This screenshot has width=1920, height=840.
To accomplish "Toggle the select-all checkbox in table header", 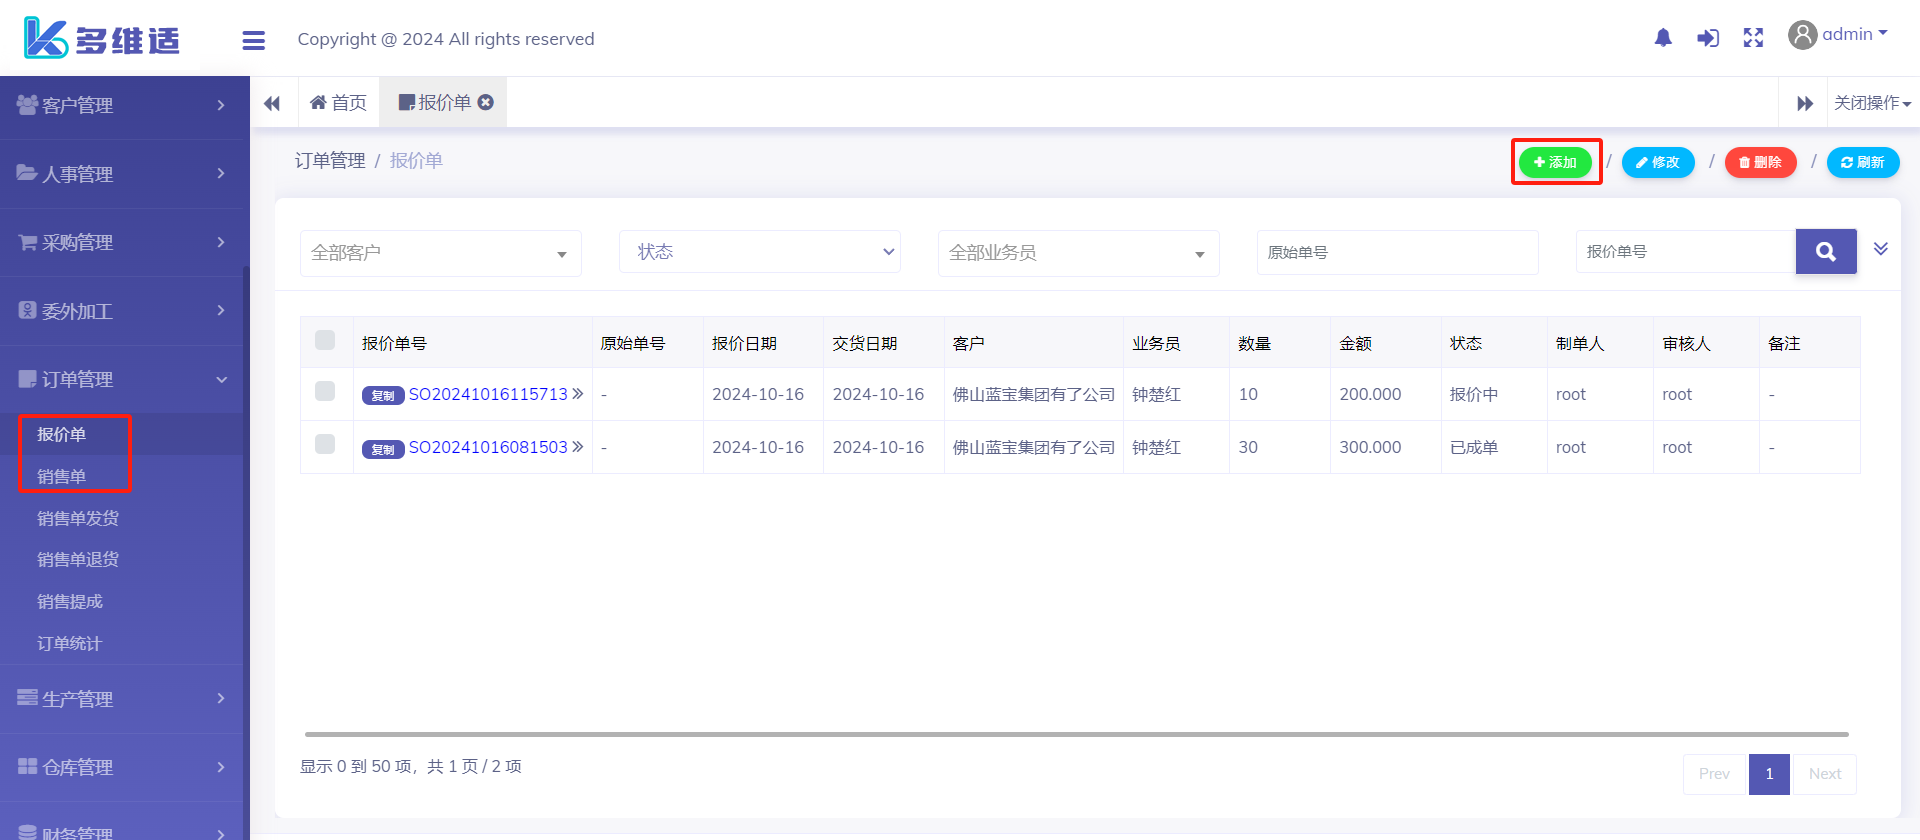I will (325, 340).
